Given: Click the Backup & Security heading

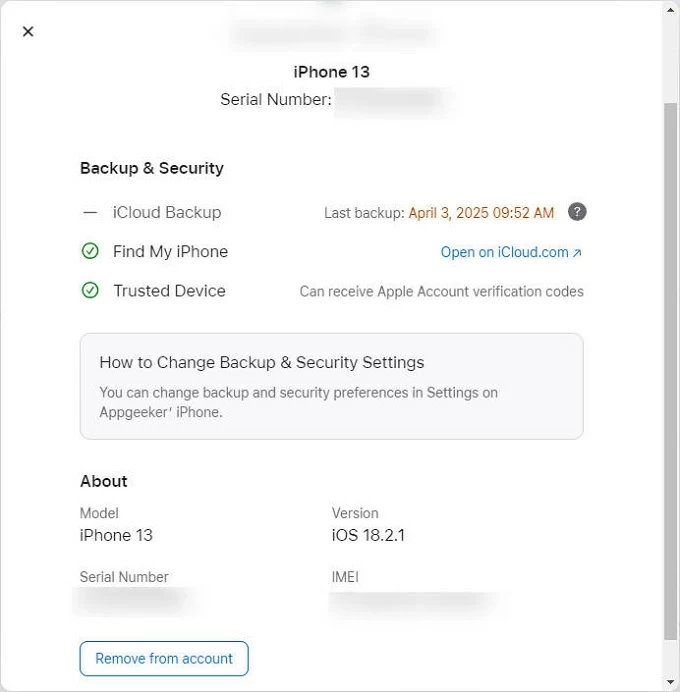Looking at the screenshot, I should [x=152, y=168].
